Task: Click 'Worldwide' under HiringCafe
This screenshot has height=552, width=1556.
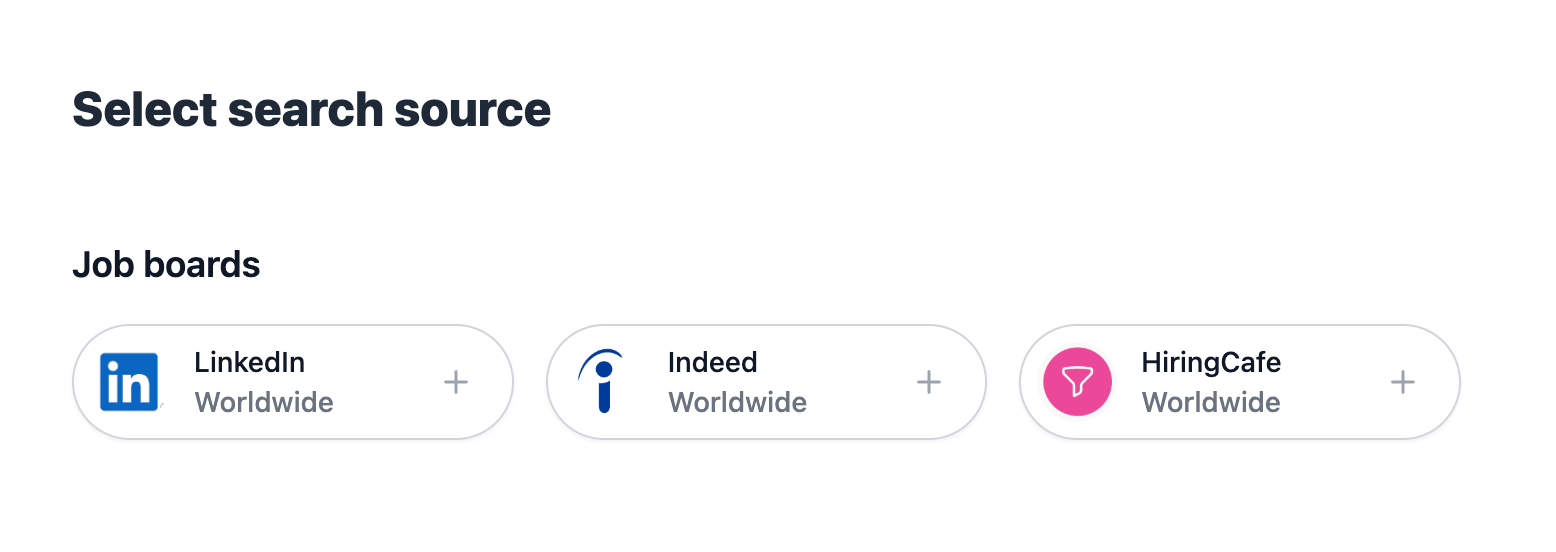Action: click(x=1211, y=403)
